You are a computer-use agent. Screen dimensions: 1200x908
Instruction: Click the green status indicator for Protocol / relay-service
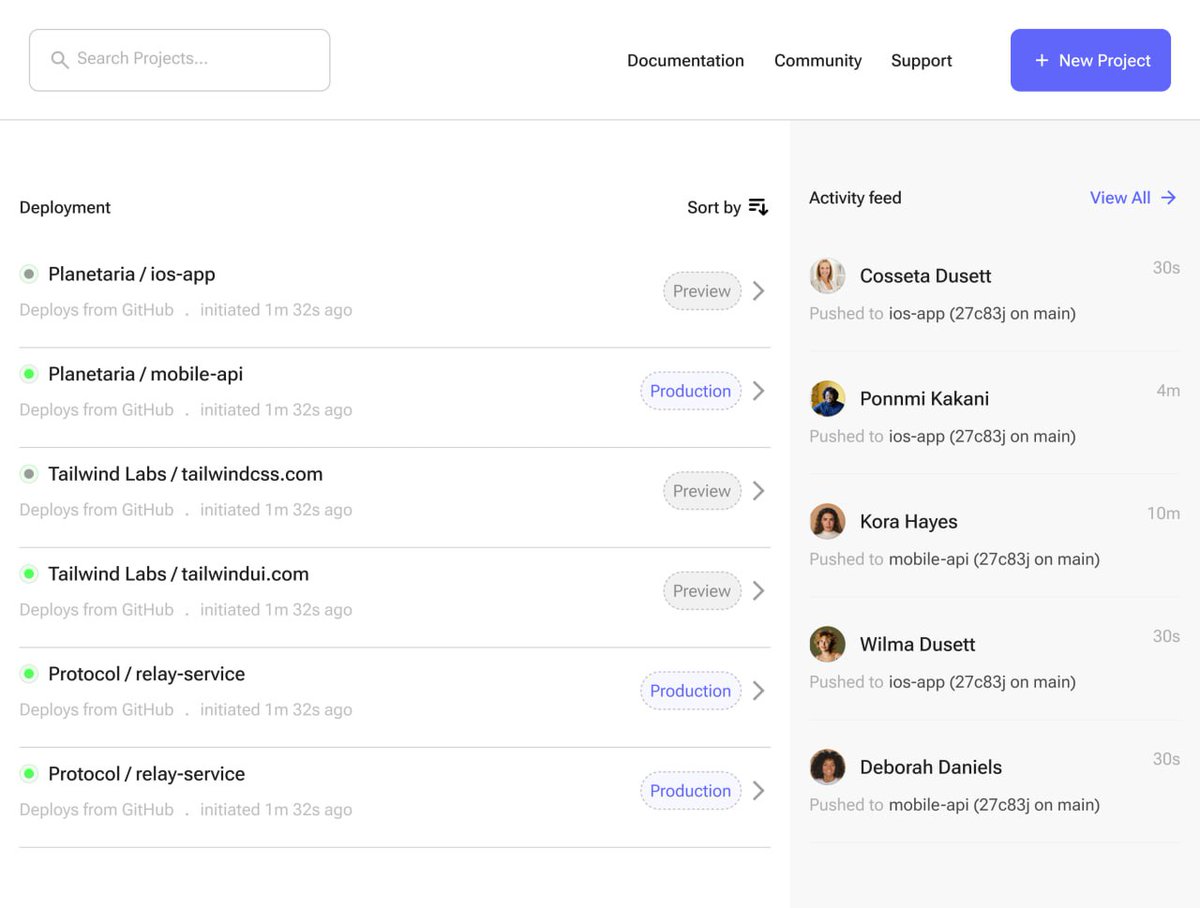pos(28,674)
